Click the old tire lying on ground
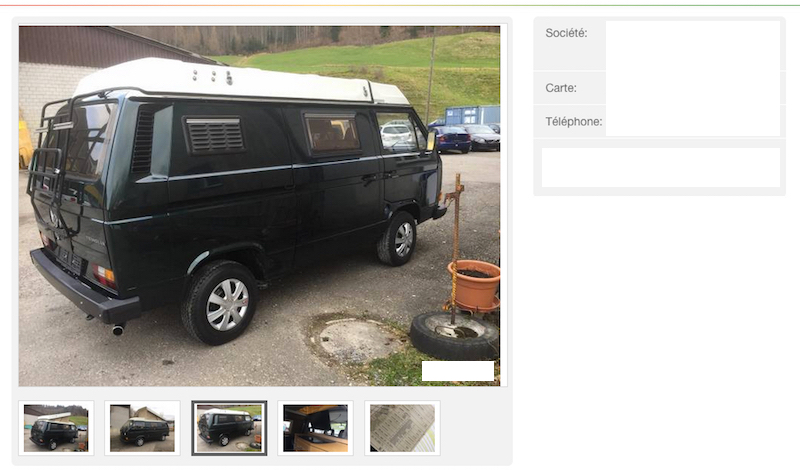This screenshot has width=800, height=470. [x=454, y=335]
